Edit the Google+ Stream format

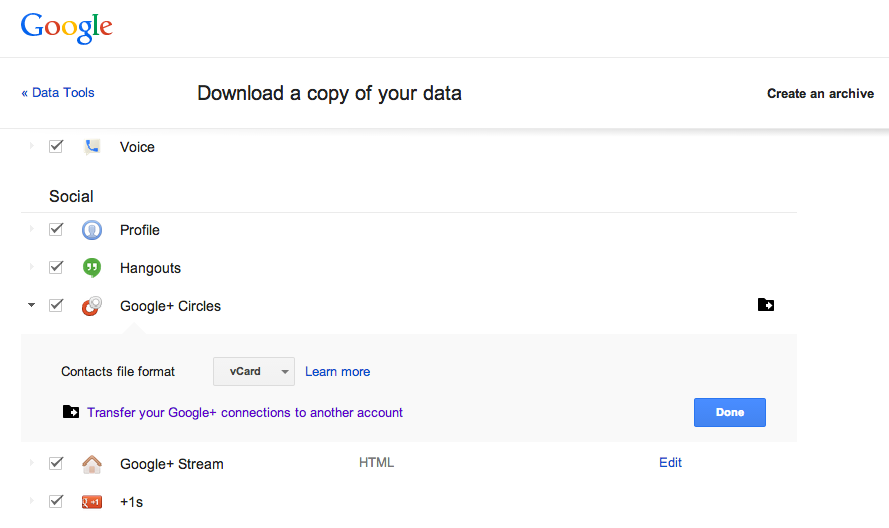(x=670, y=462)
